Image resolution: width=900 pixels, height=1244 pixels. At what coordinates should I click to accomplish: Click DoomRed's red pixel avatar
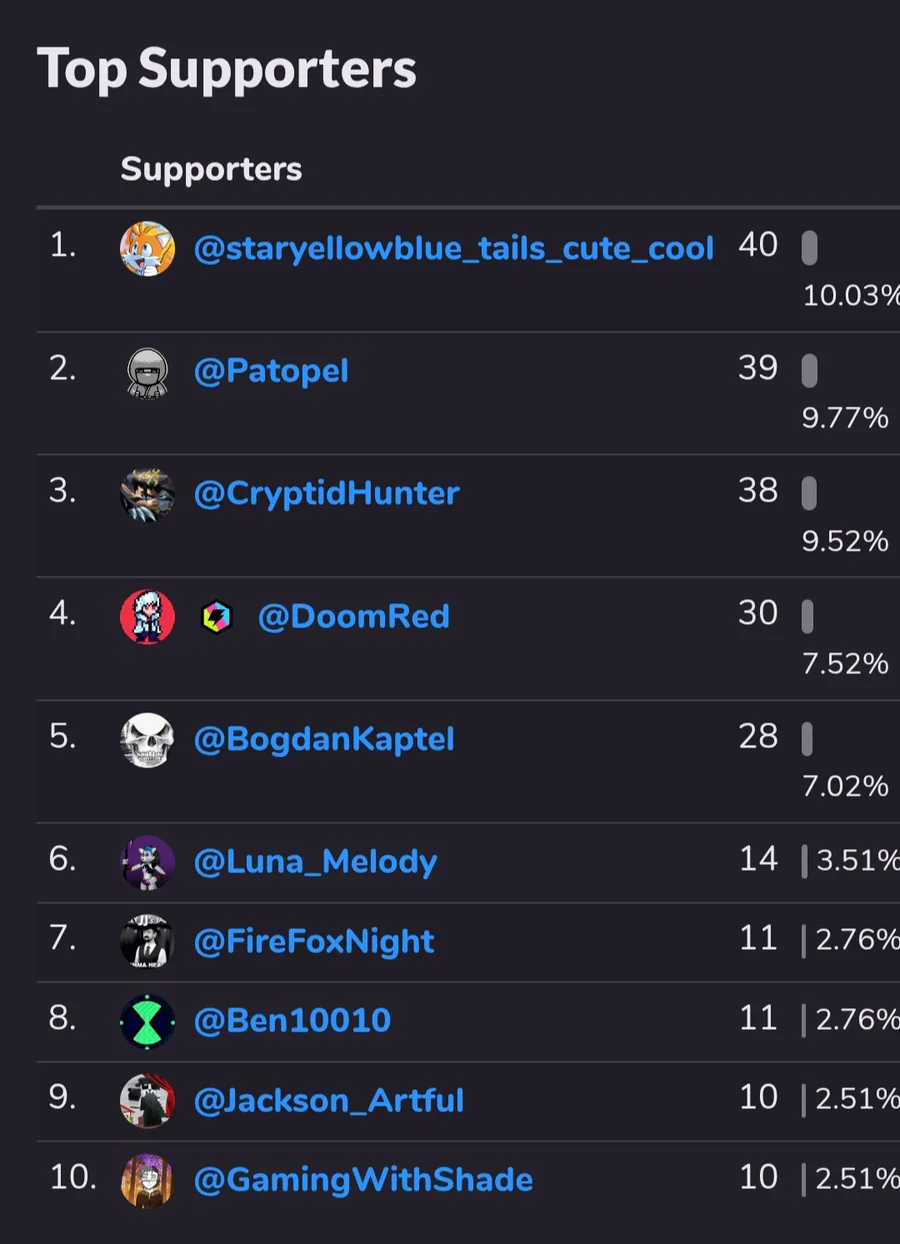pyautogui.click(x=147, y=617)
